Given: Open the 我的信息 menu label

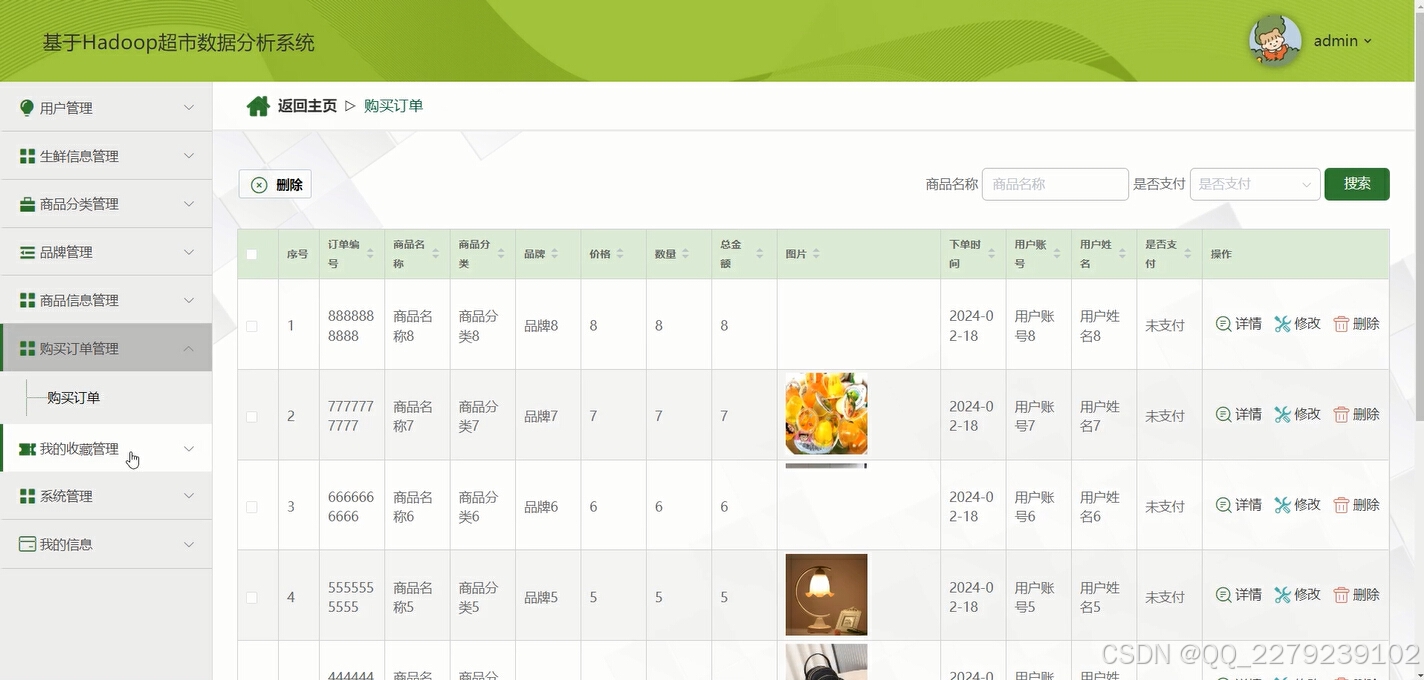Looking at the screenshot, I should click(x=66, y=544).
